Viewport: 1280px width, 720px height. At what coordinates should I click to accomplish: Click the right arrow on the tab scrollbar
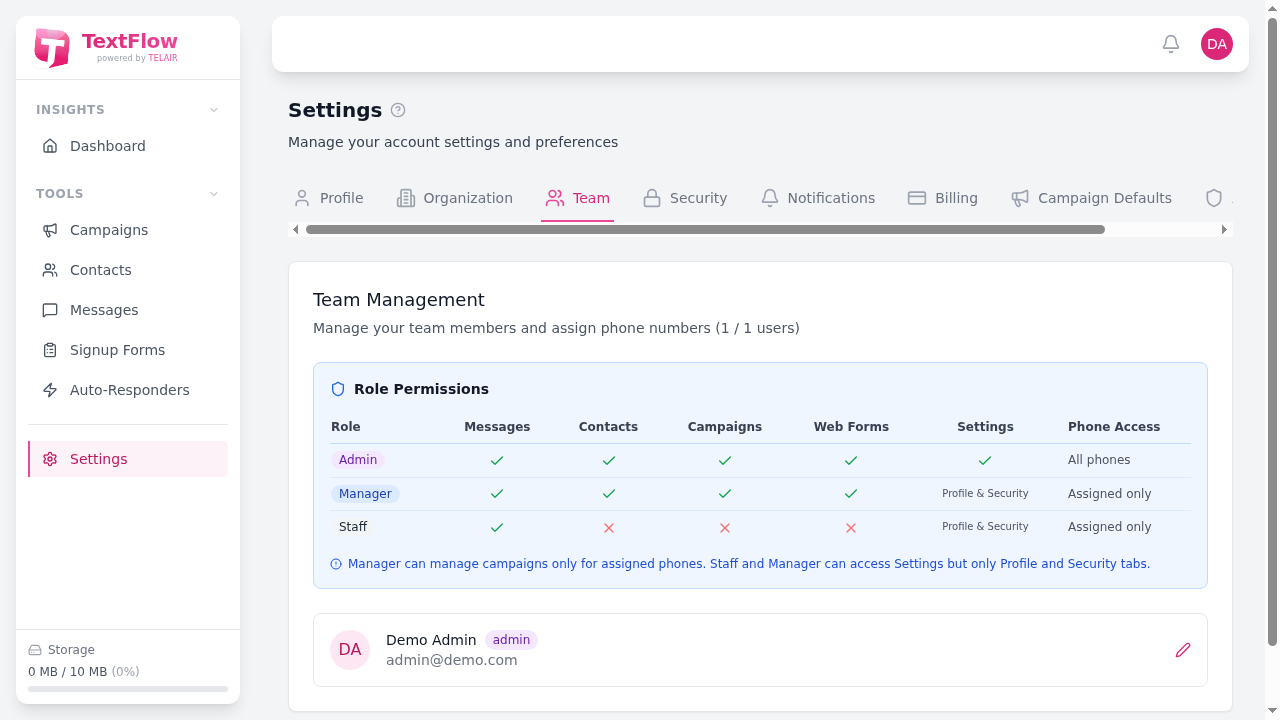[x=1224, y=229]
